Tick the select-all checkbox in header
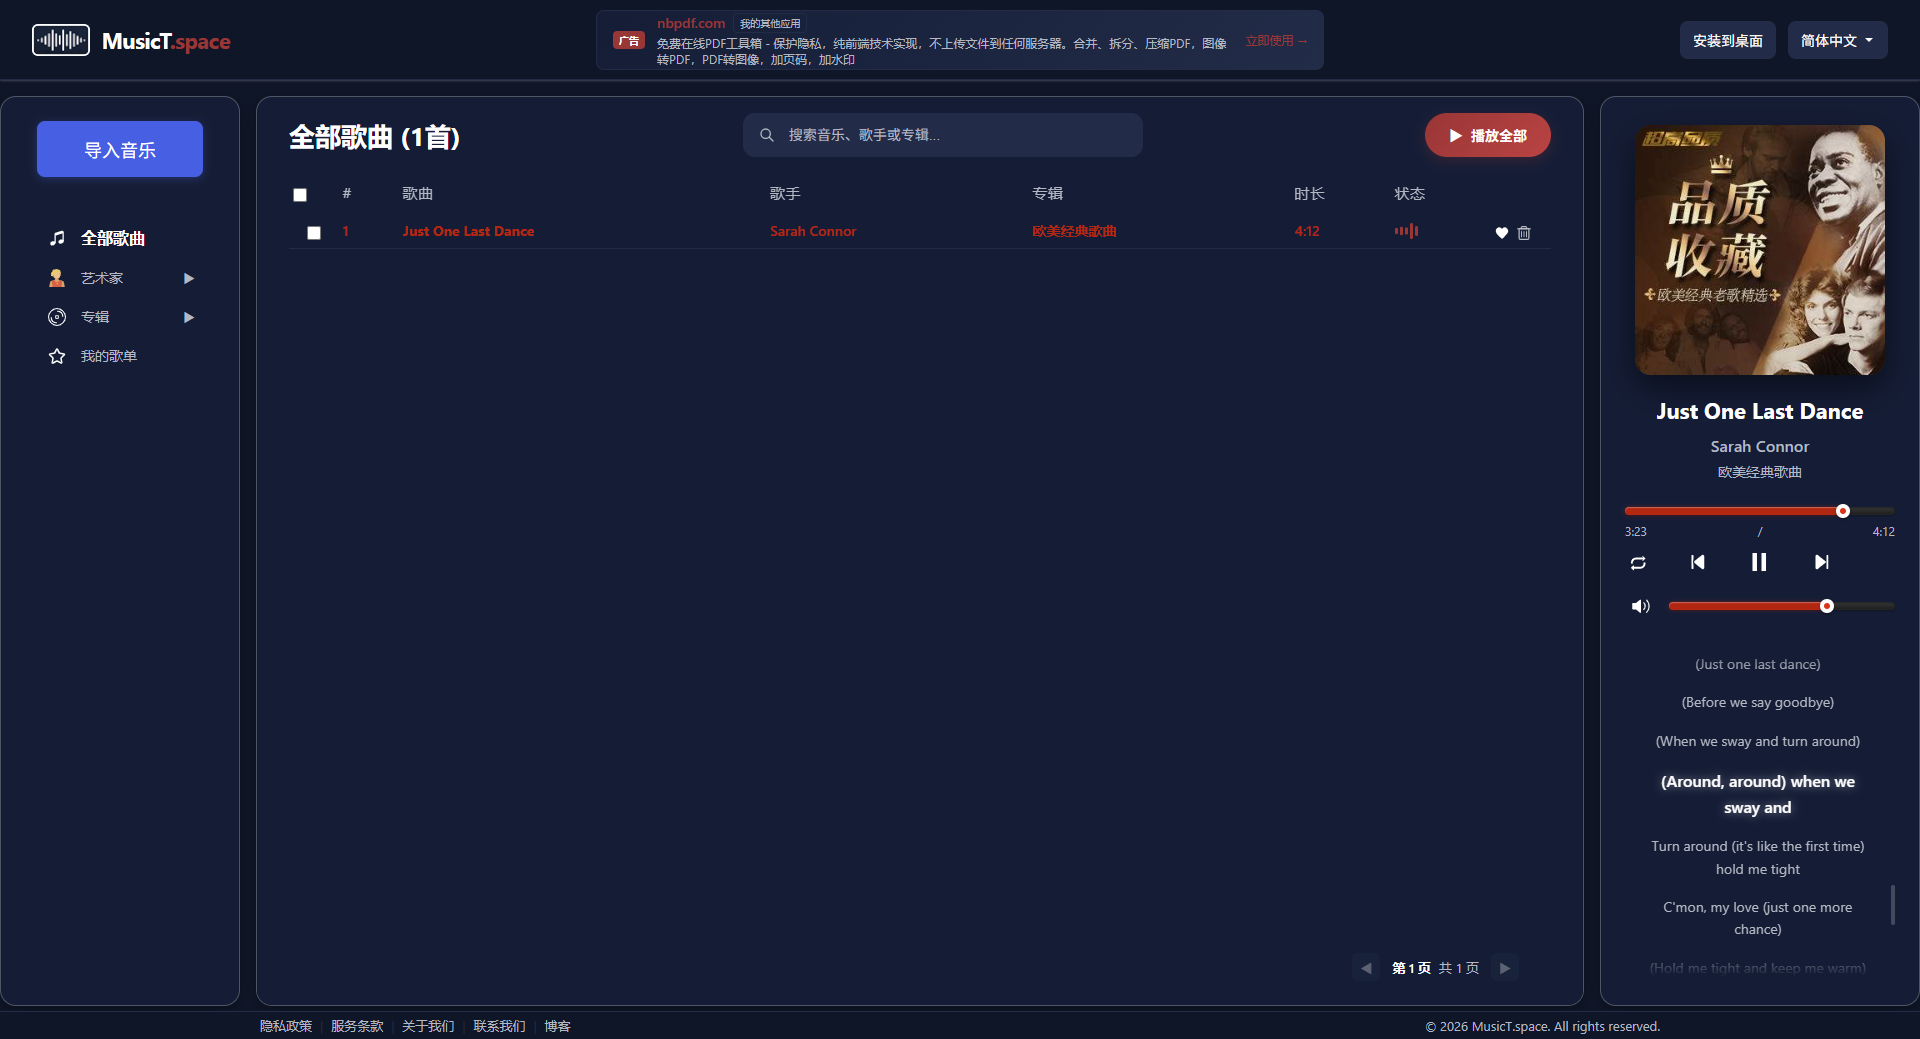Viewport: 1920px width, 1039px height. (x=300, y=195)
